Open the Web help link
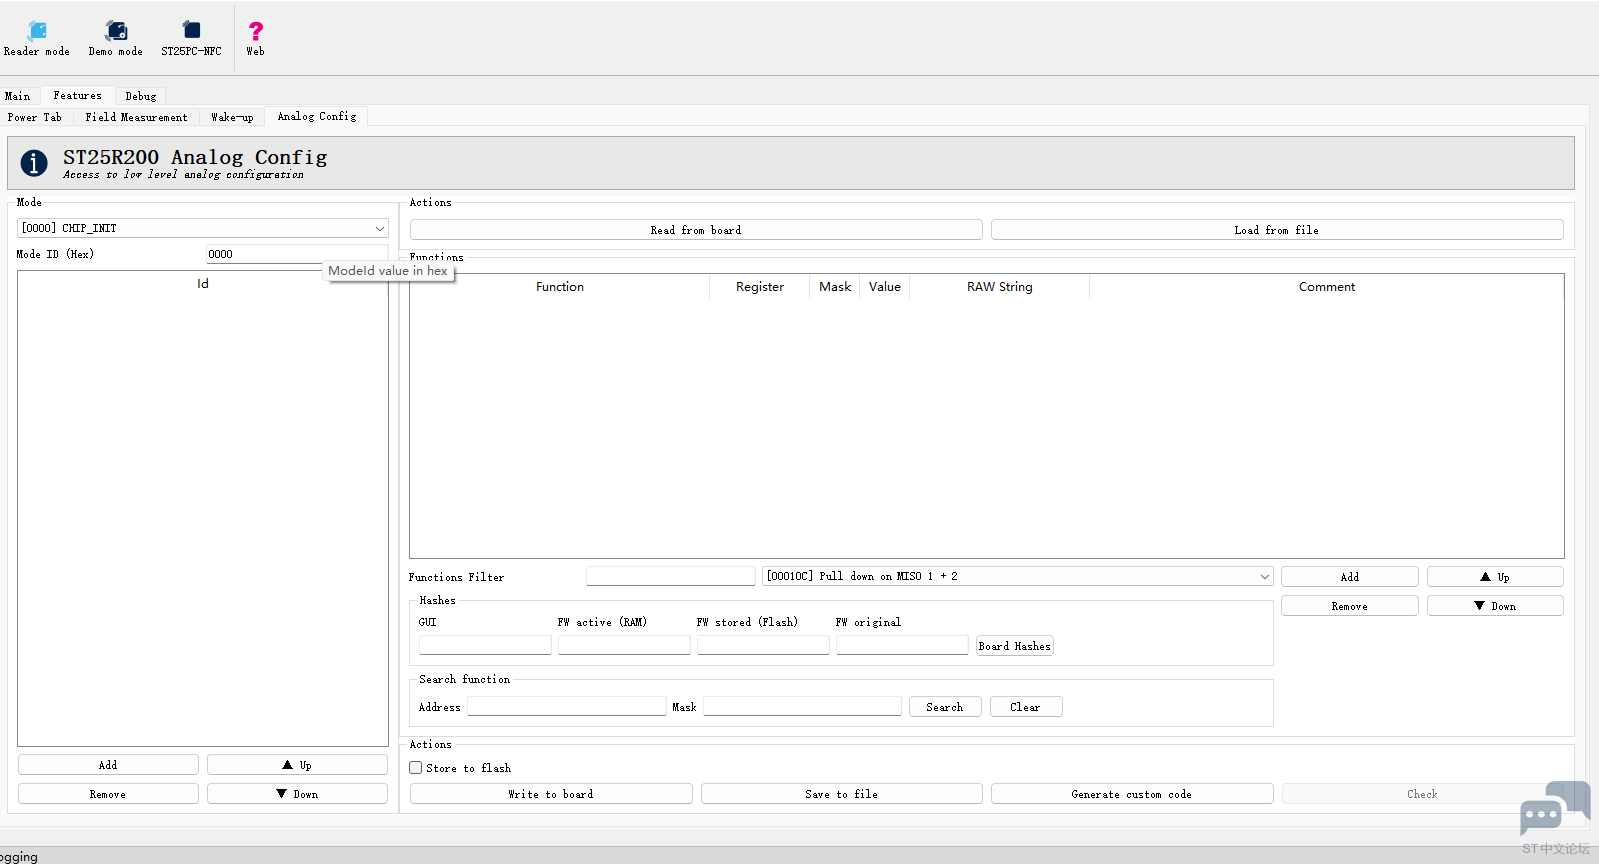 point(256,38)
